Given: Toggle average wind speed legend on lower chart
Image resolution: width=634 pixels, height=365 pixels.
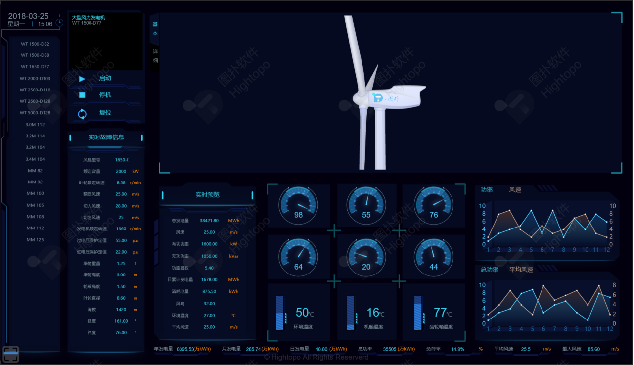Looking at the screenshot, I should 521,270.
